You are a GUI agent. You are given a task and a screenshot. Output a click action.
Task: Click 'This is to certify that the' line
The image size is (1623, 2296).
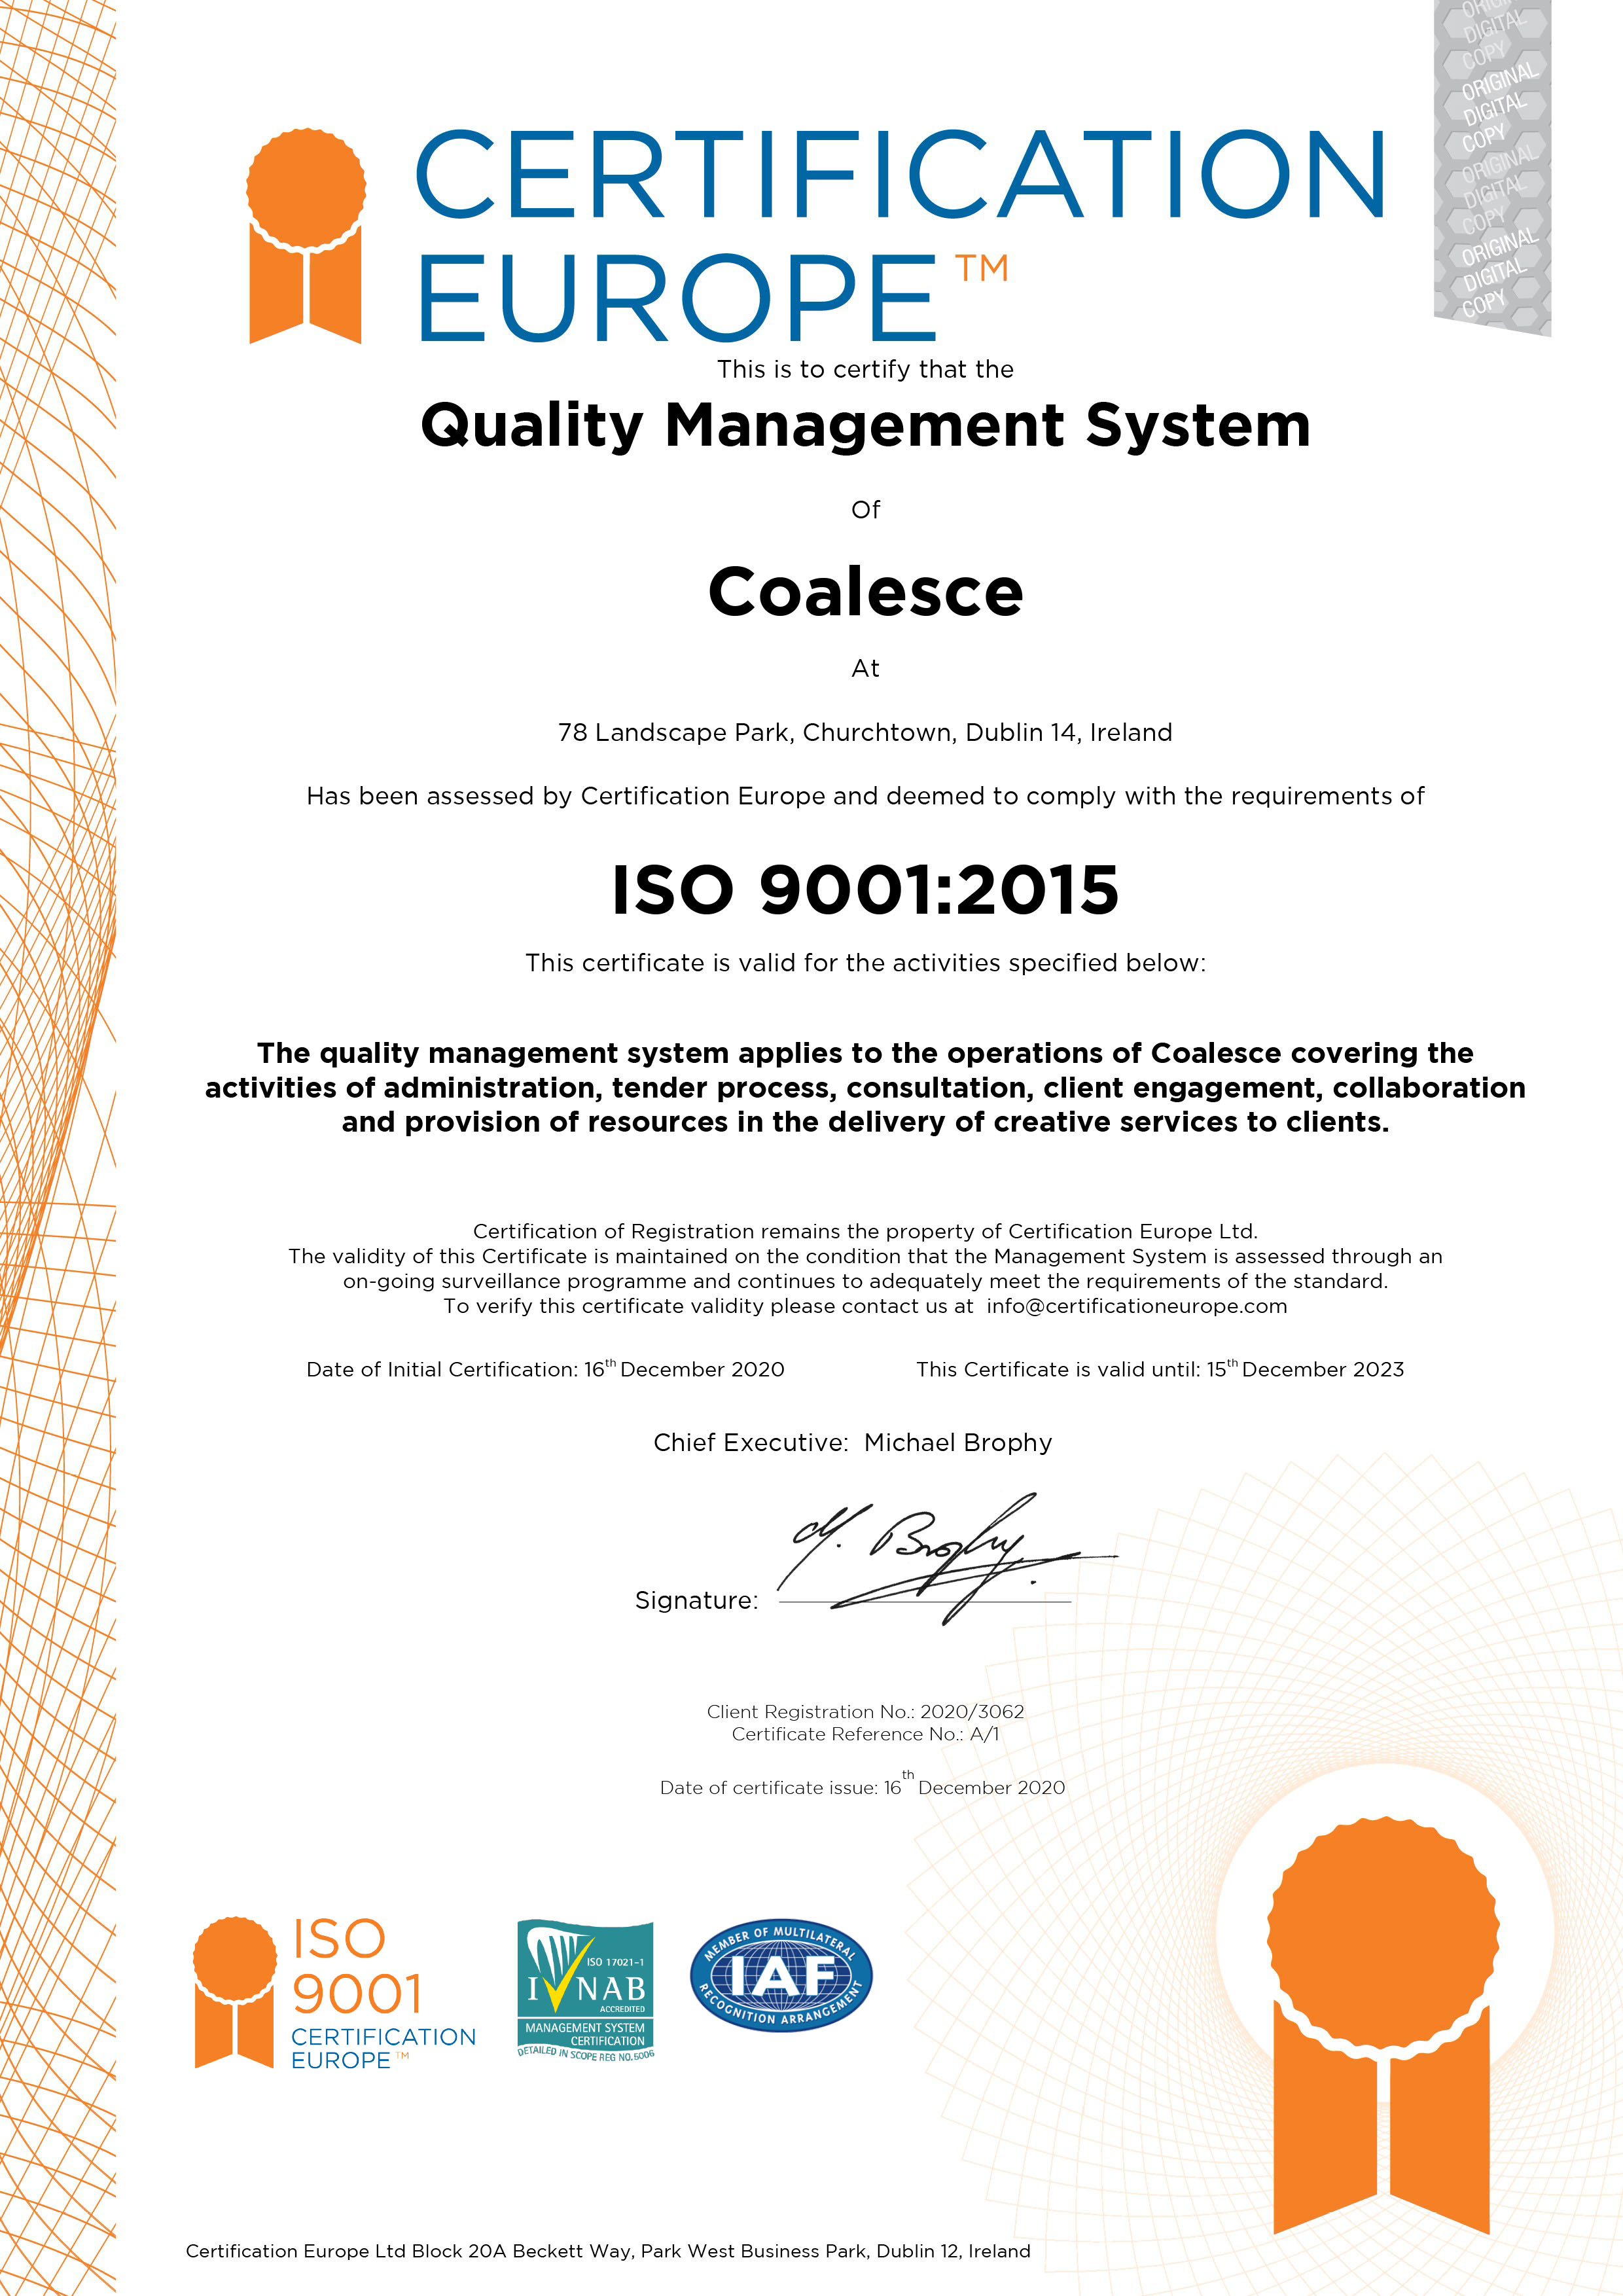[x=865, y=370]
